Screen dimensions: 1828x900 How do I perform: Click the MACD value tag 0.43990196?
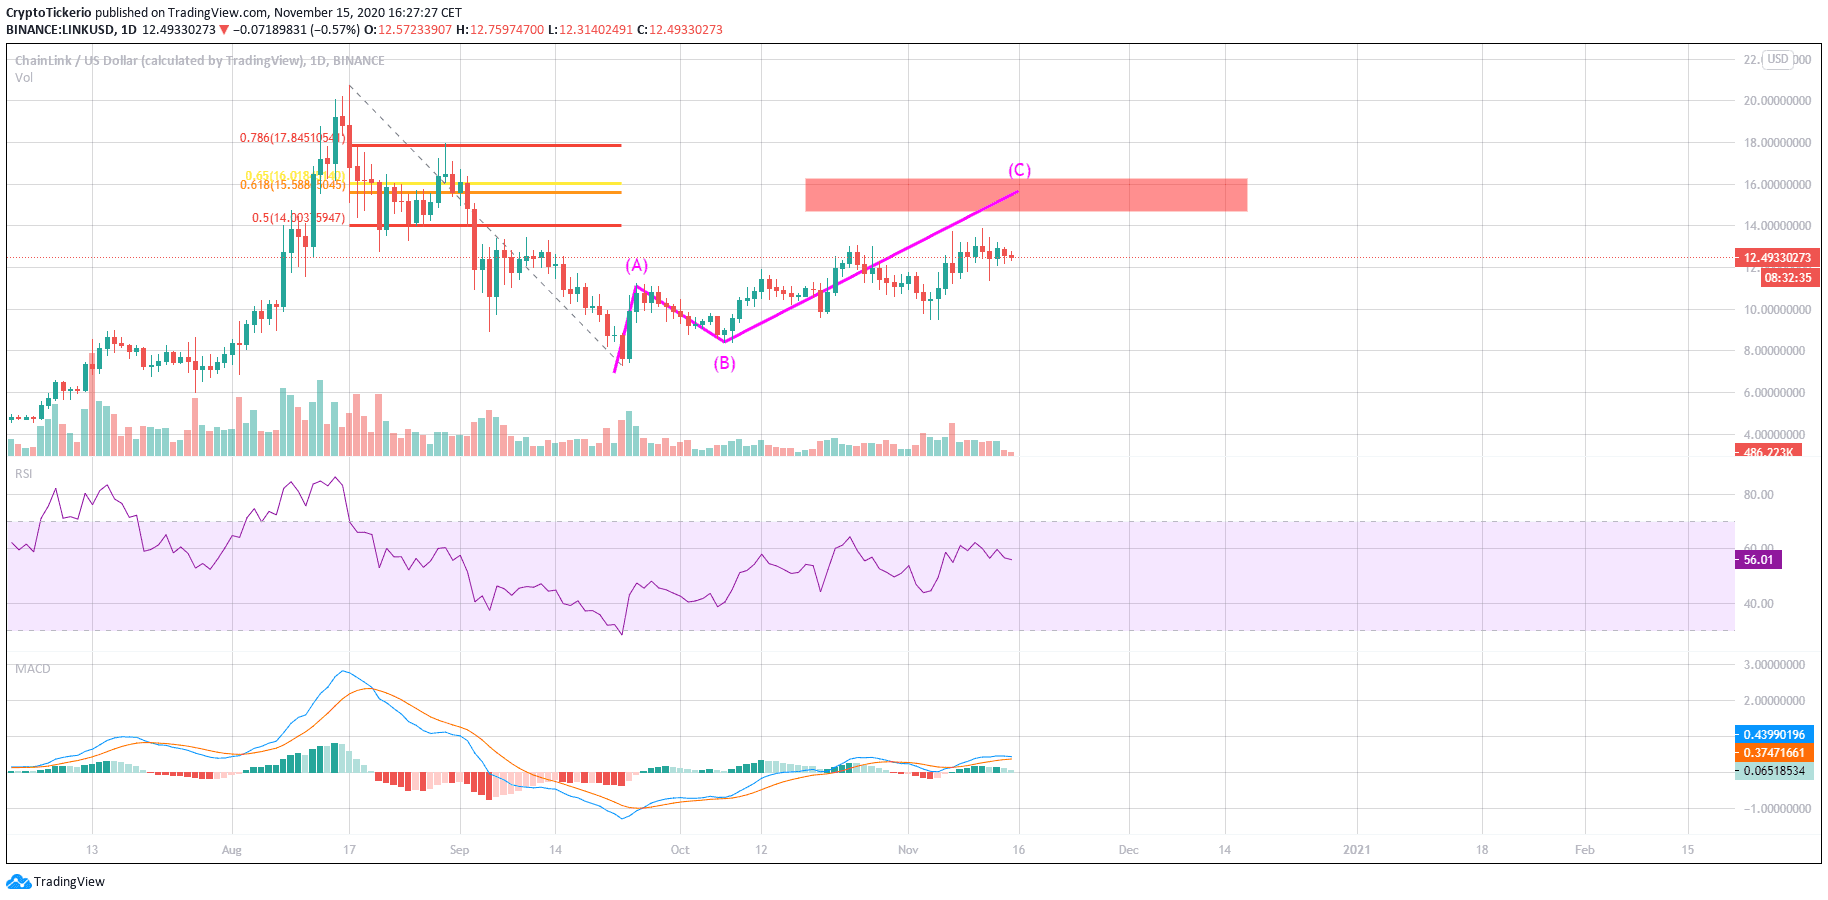(1774, 735)
